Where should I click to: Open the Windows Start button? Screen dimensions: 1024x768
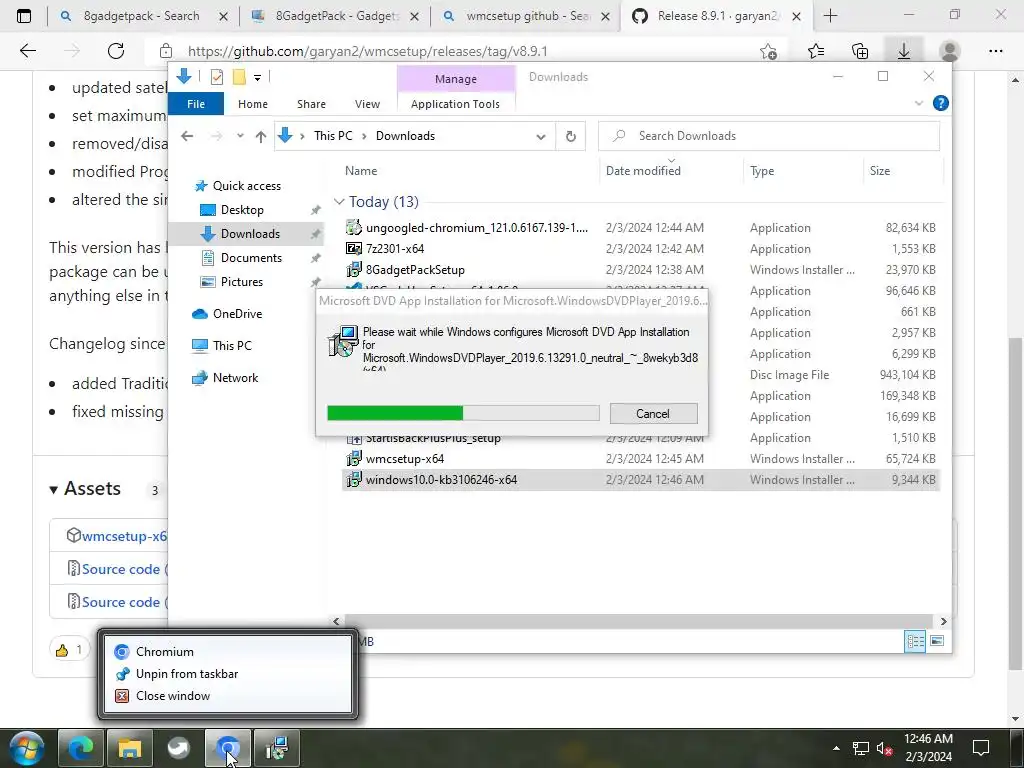click(25, 748)
